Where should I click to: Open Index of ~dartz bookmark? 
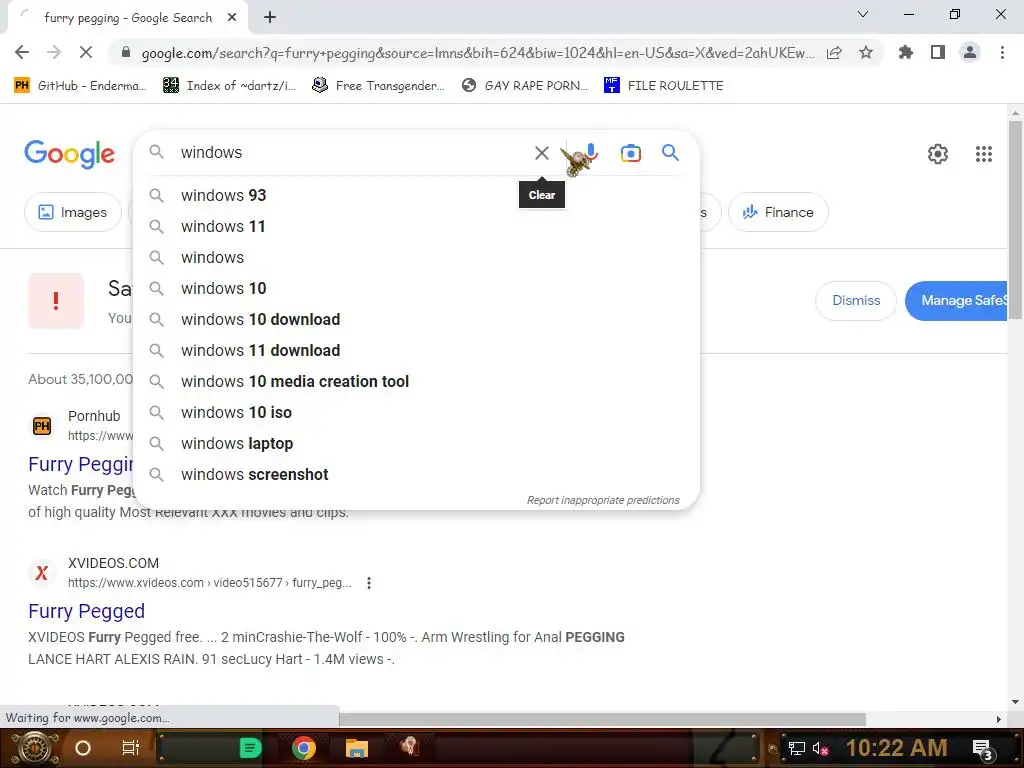pyautogui.click(x=230, y=86)
